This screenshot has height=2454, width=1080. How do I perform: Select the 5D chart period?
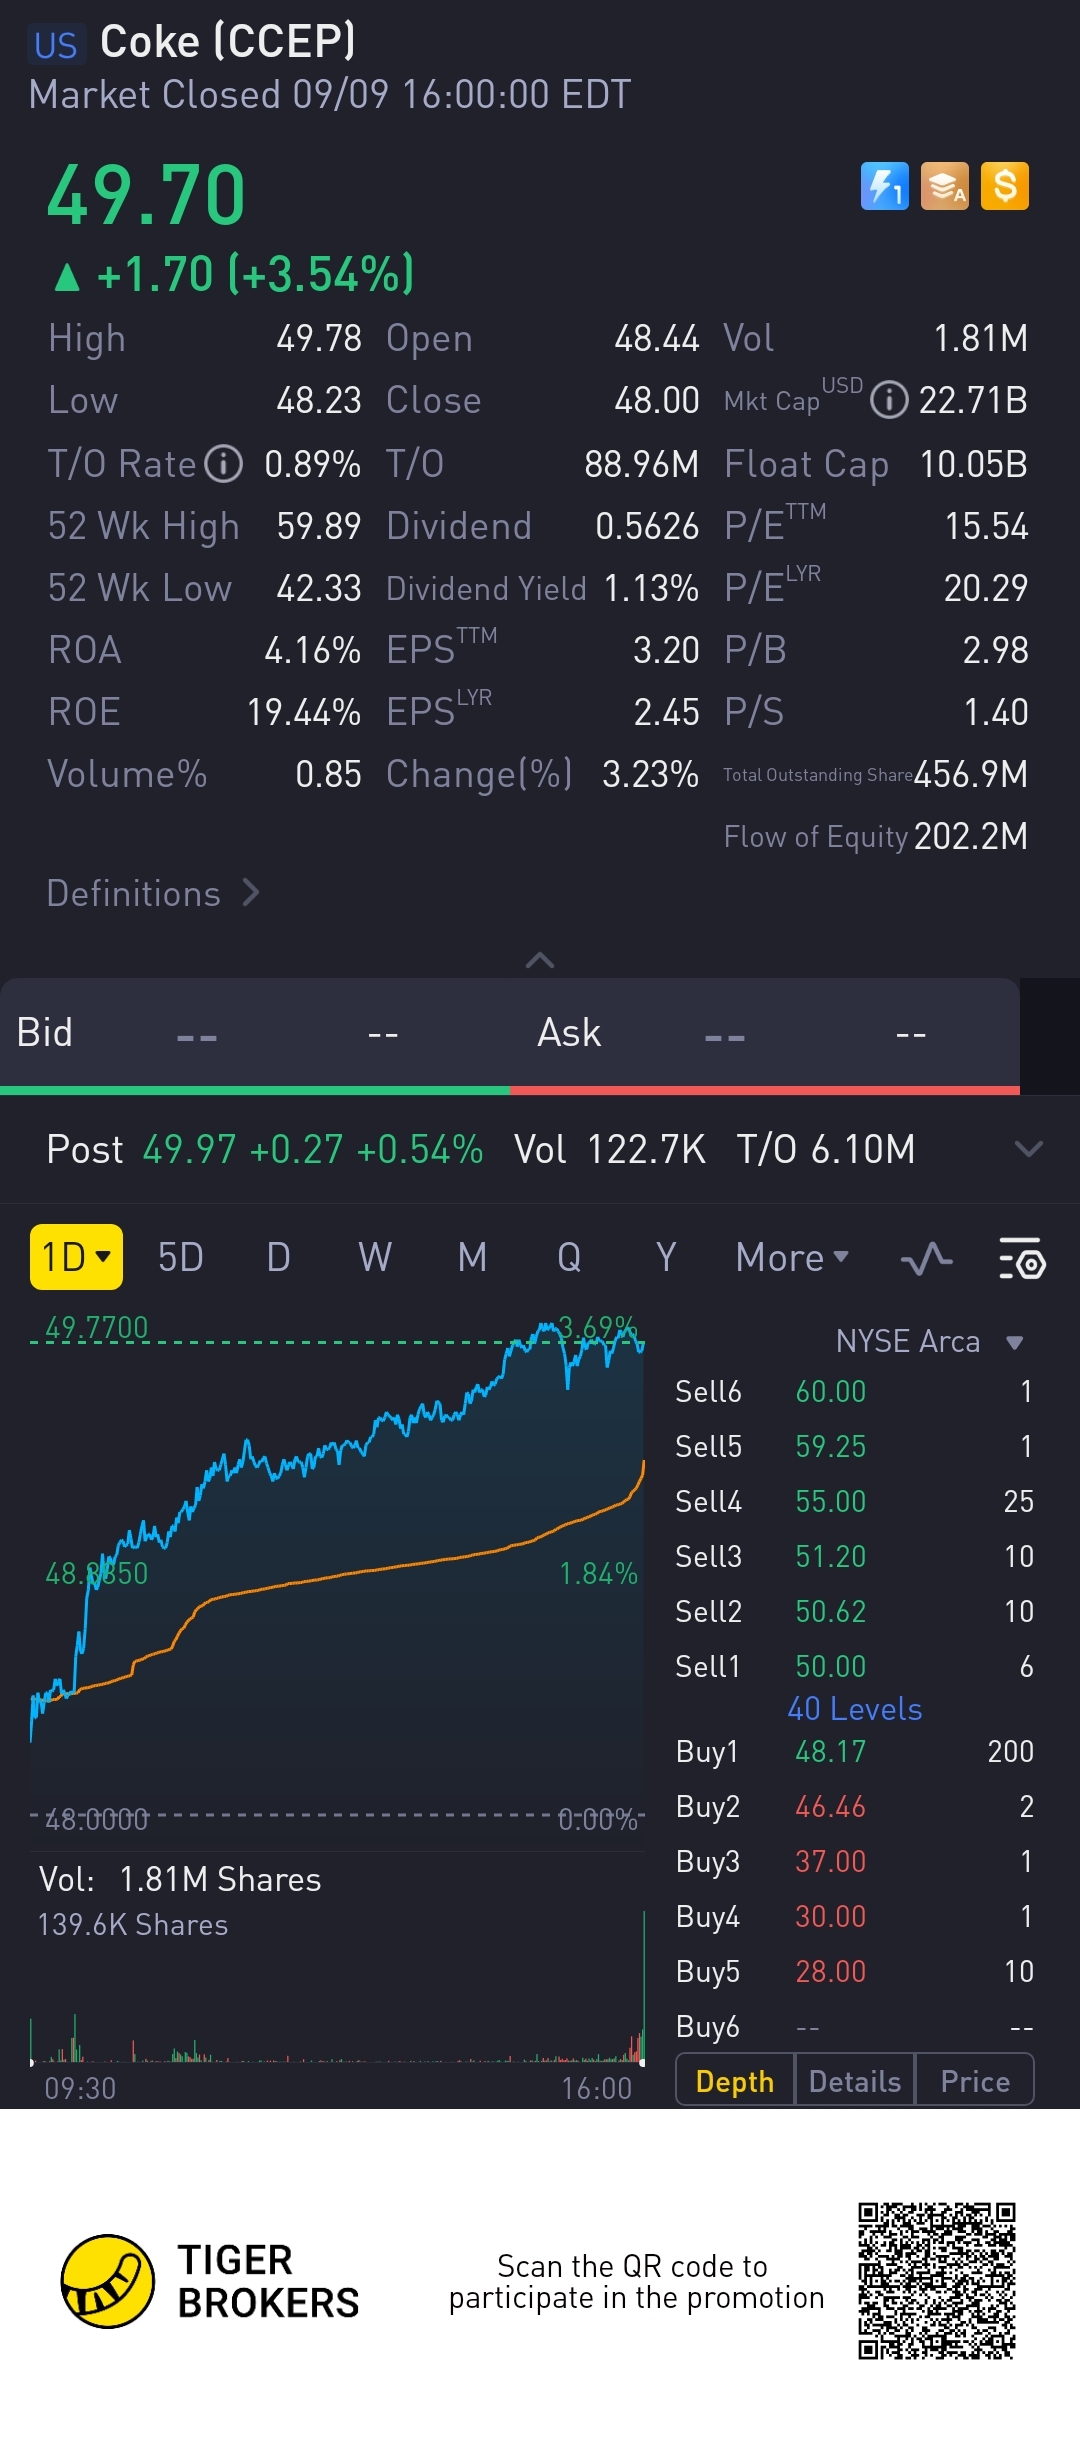(x=180, y=1258)
